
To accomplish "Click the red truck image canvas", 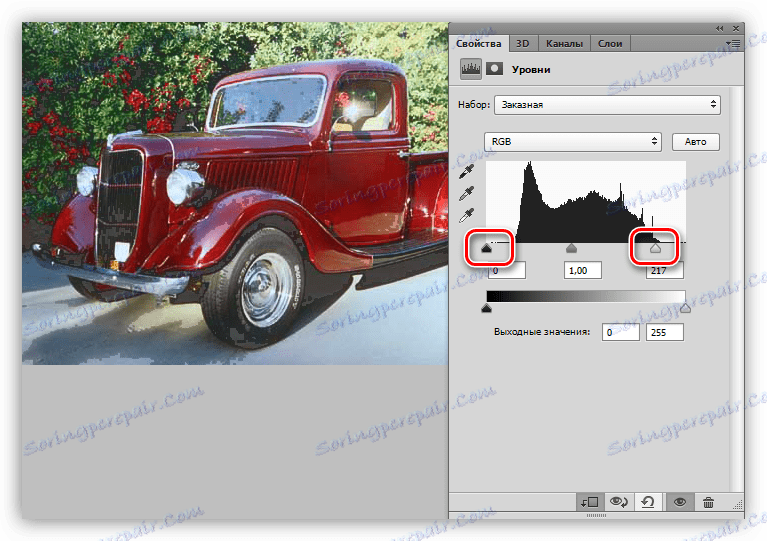I will 235,193.
